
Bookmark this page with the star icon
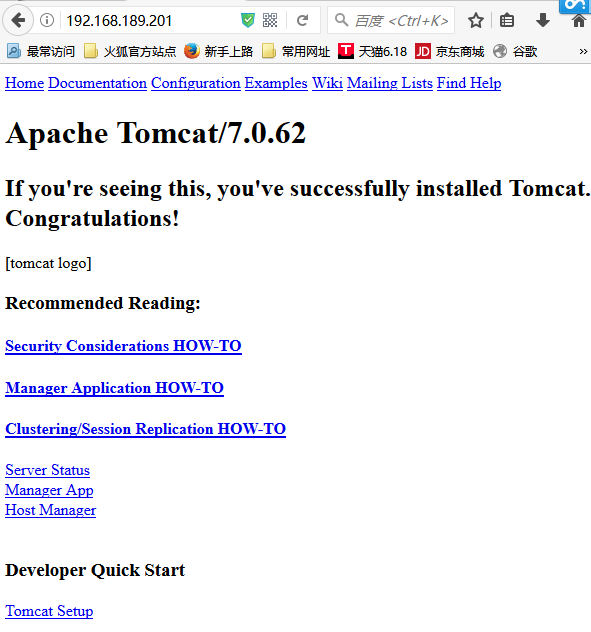(476, 20)
